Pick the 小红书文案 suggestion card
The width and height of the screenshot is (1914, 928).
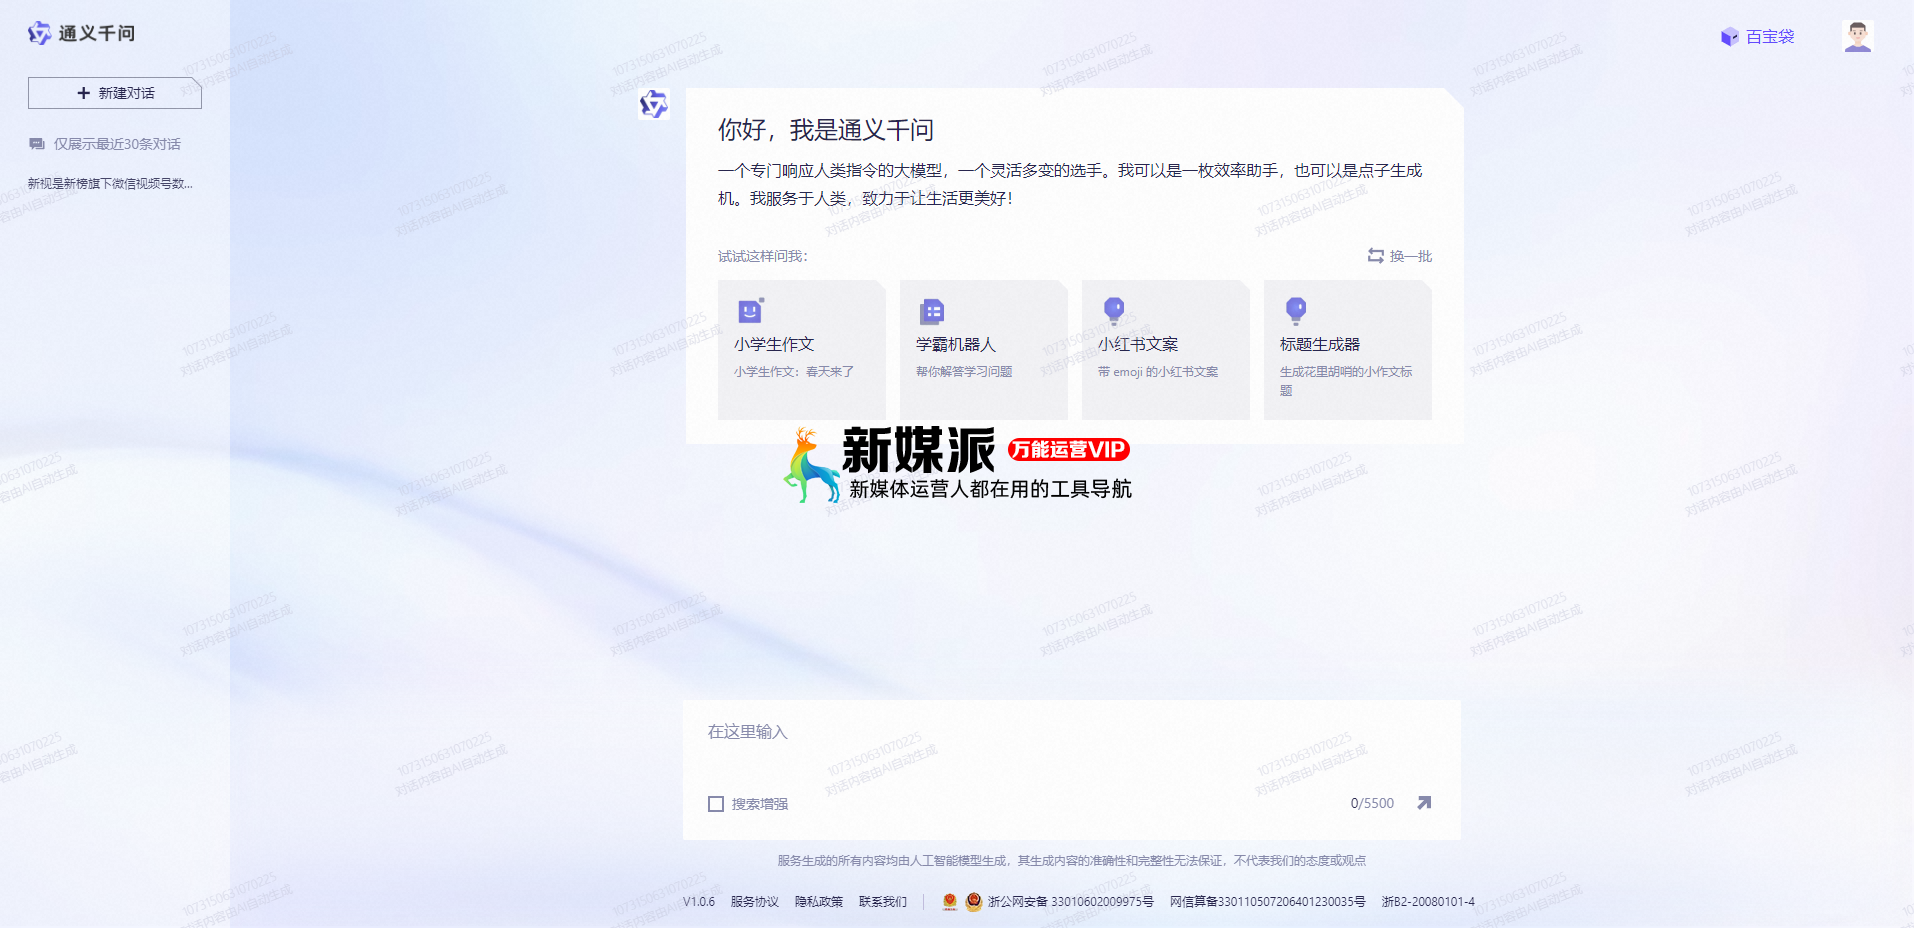click(x=1166, y=350)
